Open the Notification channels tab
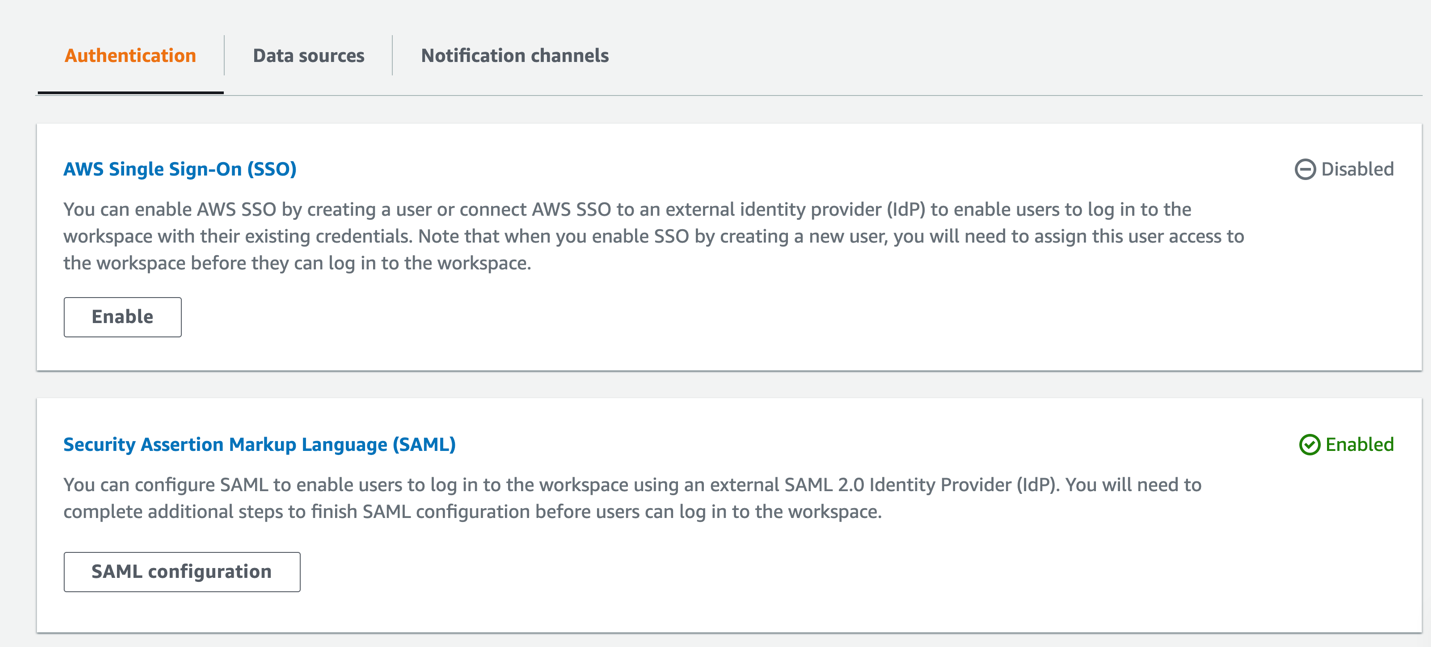This screenshot has width=1431, height=647. tap(514, 56)
